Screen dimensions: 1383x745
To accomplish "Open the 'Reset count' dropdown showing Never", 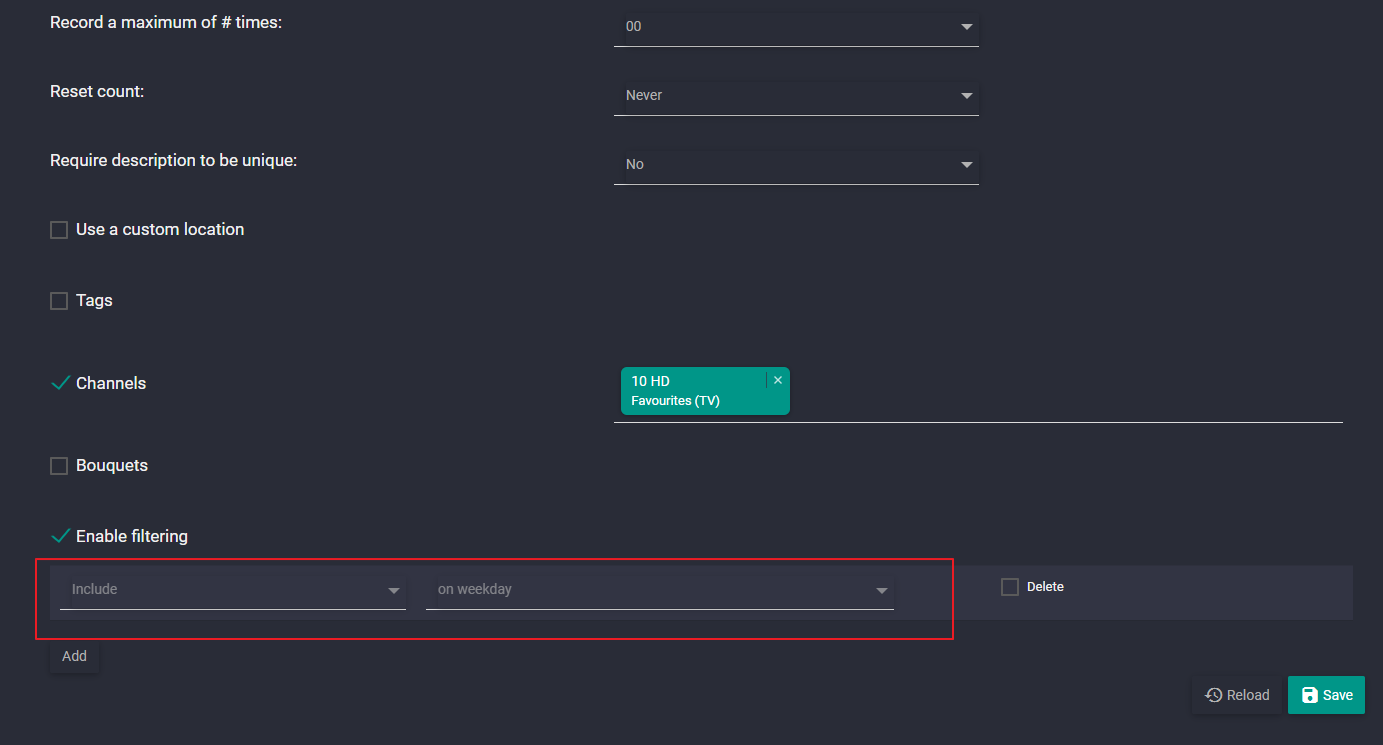I will click(x=796, y=95).
